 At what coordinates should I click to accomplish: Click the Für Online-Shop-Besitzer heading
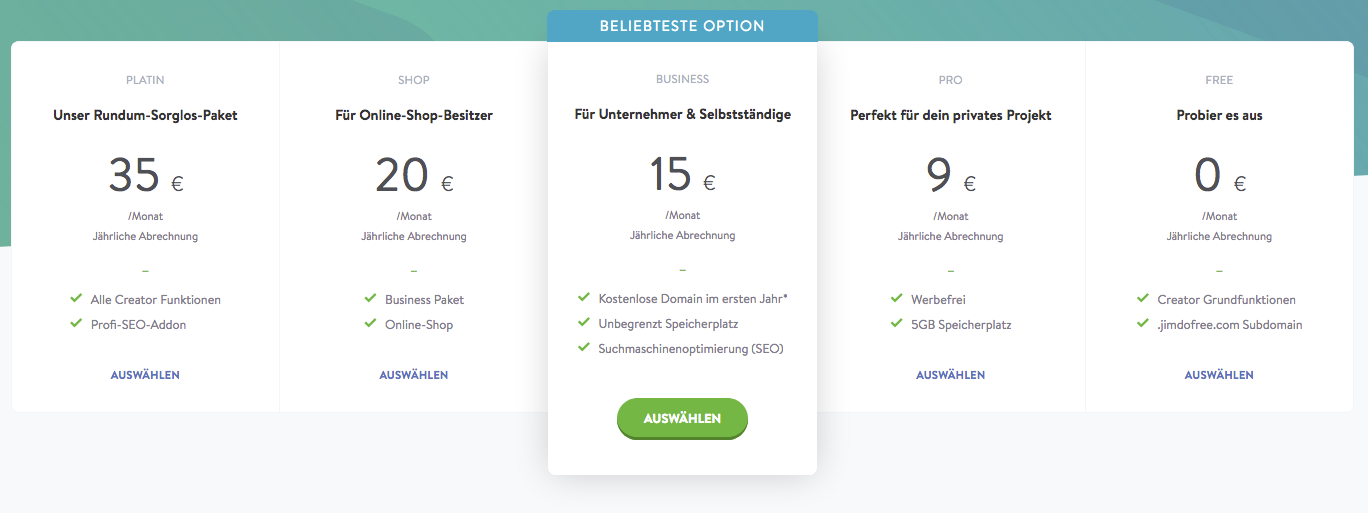click(x=414, y=115)
